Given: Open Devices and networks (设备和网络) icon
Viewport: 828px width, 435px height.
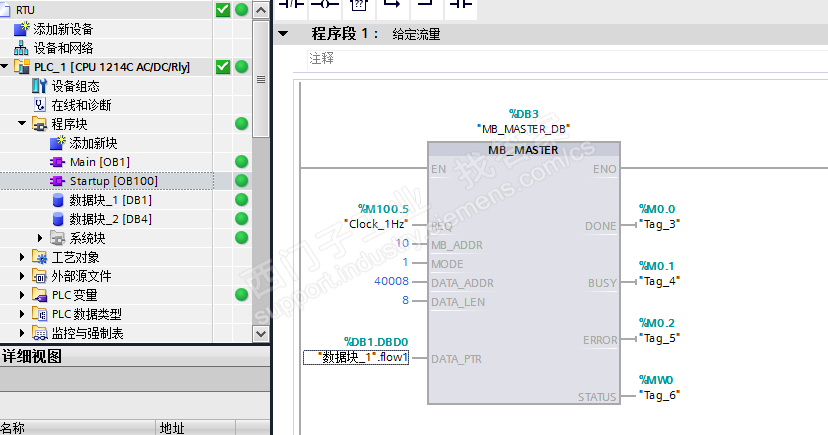Looking at the screenshot, I should coord(21,48).
